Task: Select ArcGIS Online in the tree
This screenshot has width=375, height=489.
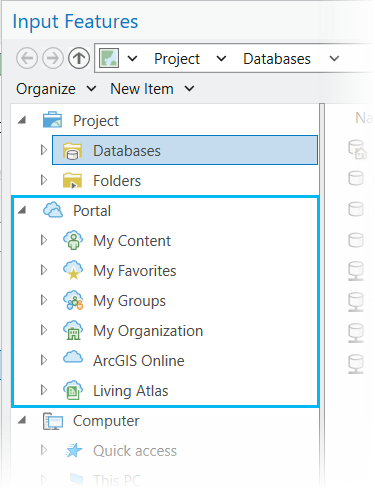Action: [x=139, y=361]
